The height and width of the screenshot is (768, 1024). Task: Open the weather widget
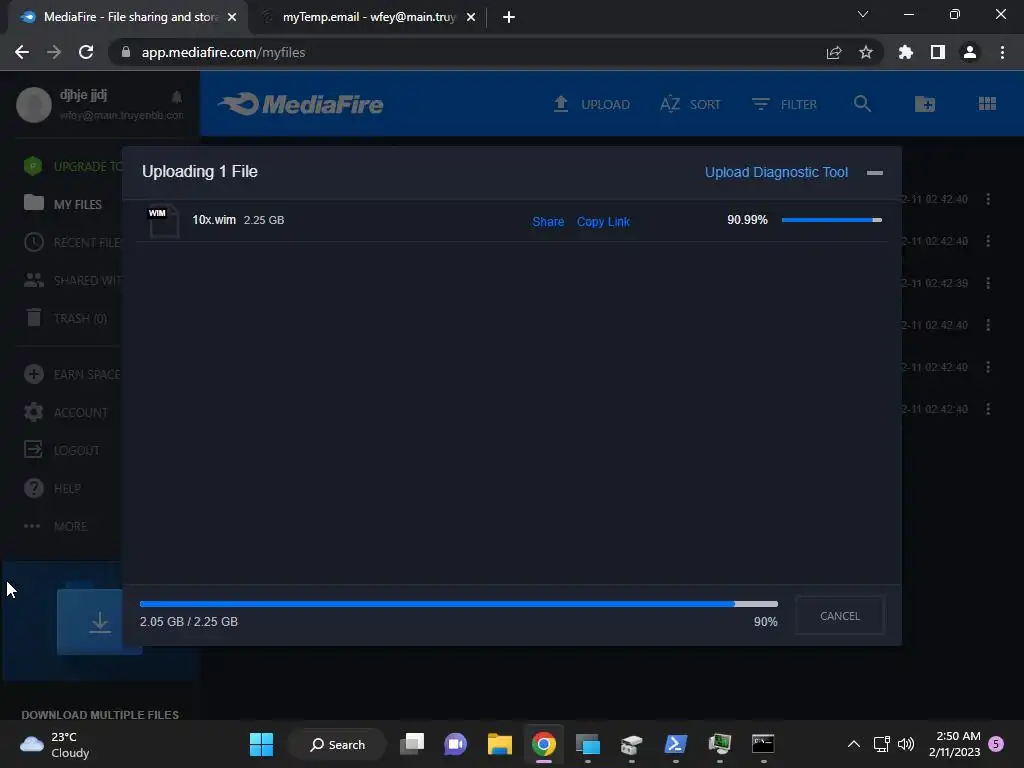54,744
